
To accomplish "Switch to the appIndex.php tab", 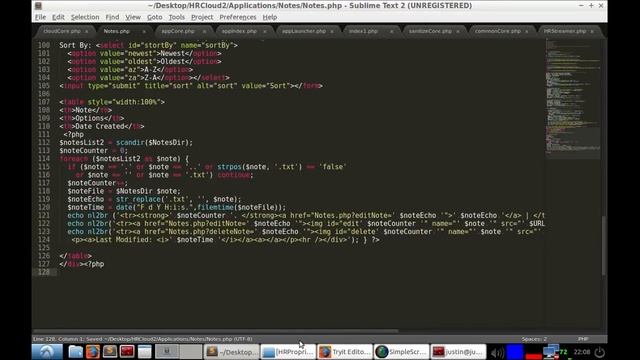I will coord(239,31).
